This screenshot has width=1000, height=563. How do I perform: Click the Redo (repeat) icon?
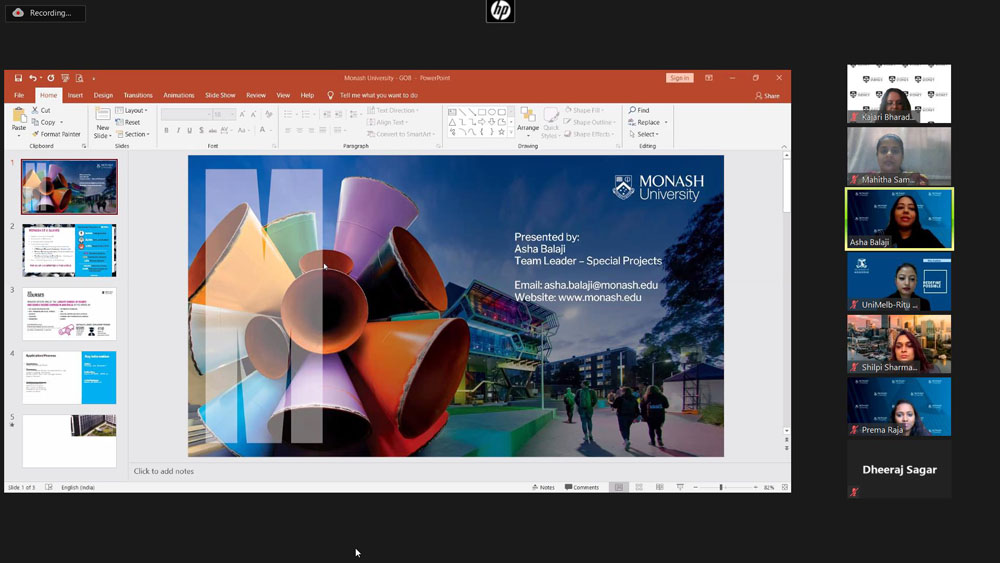click(51, 78)
